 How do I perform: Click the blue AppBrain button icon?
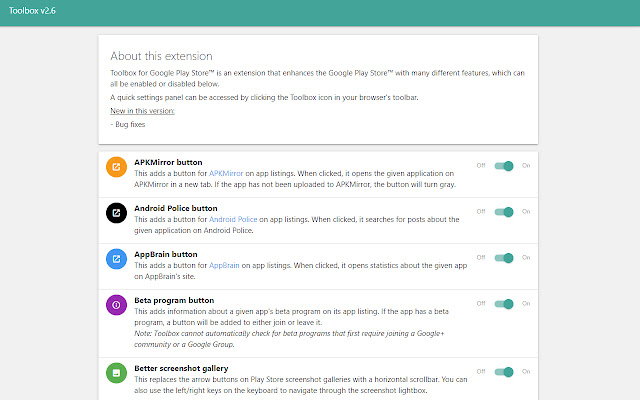pyautogui.click(x=116, y=258)
